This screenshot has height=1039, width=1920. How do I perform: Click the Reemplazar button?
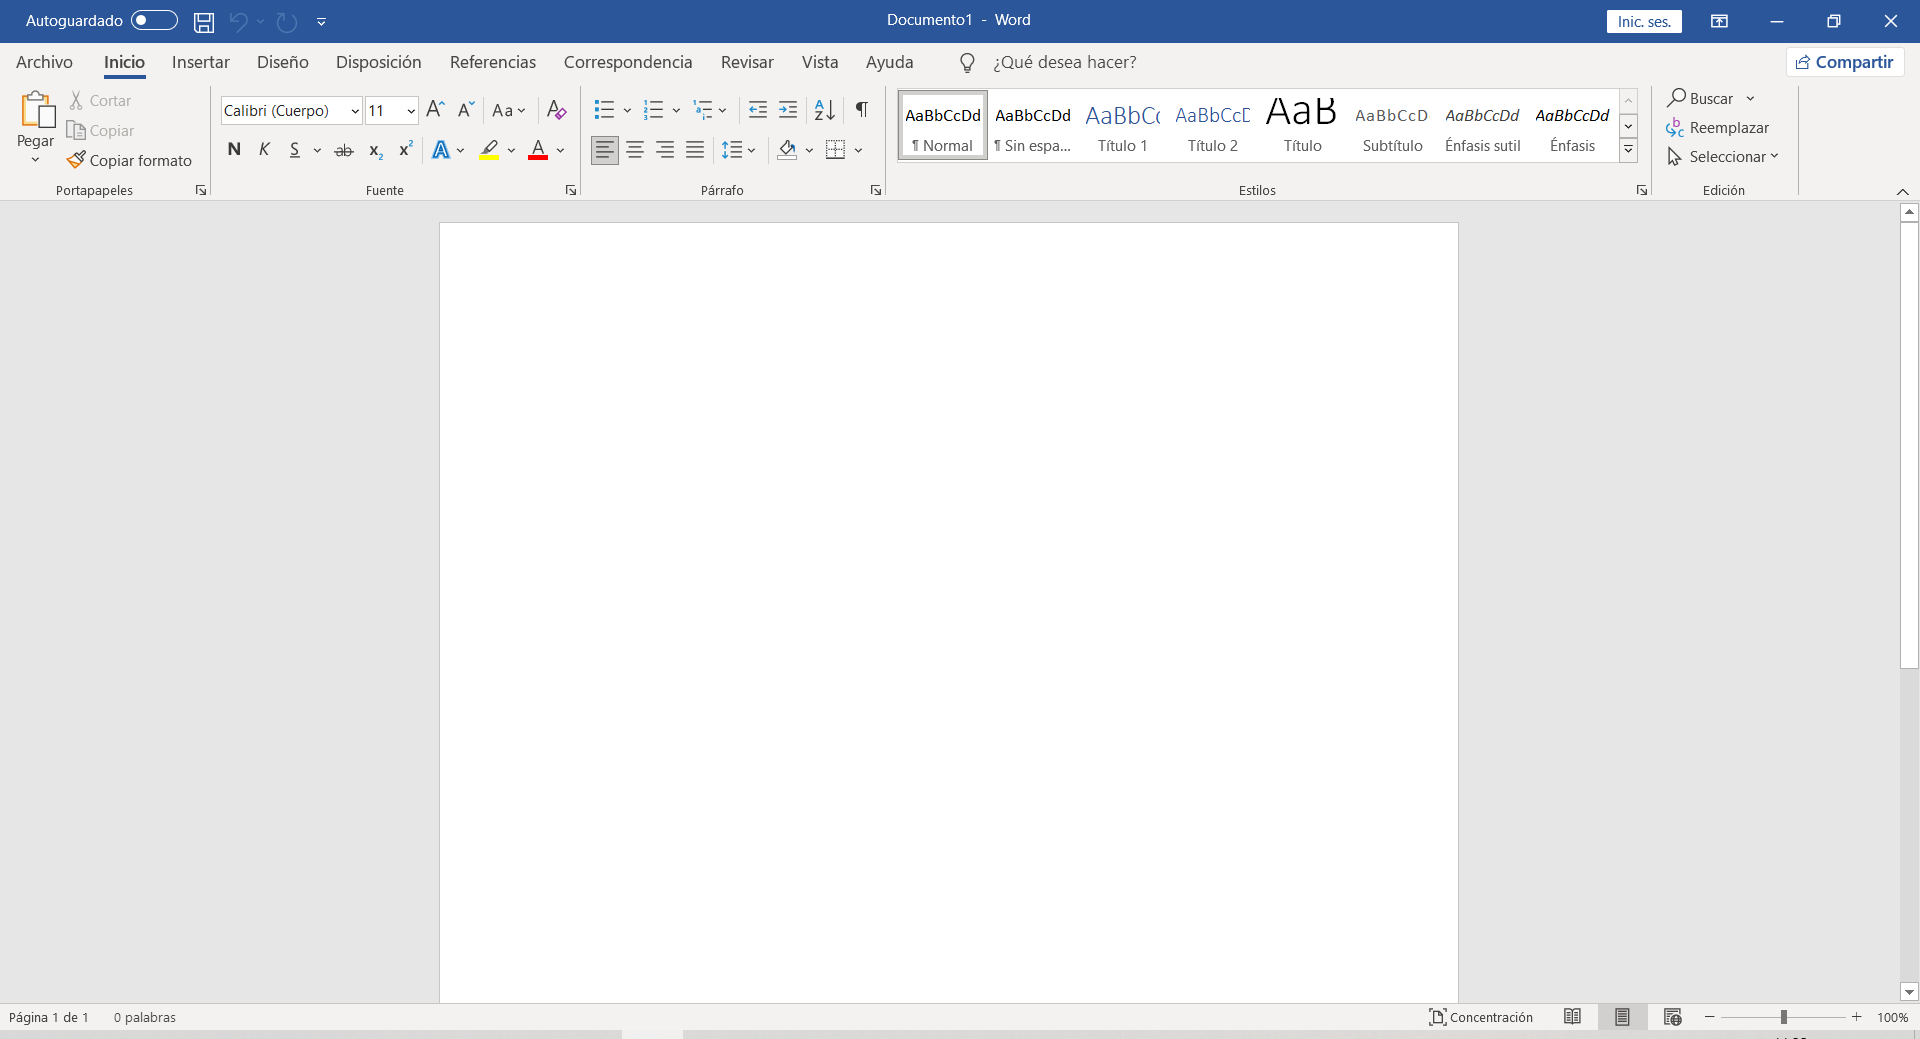[1718, 128]
